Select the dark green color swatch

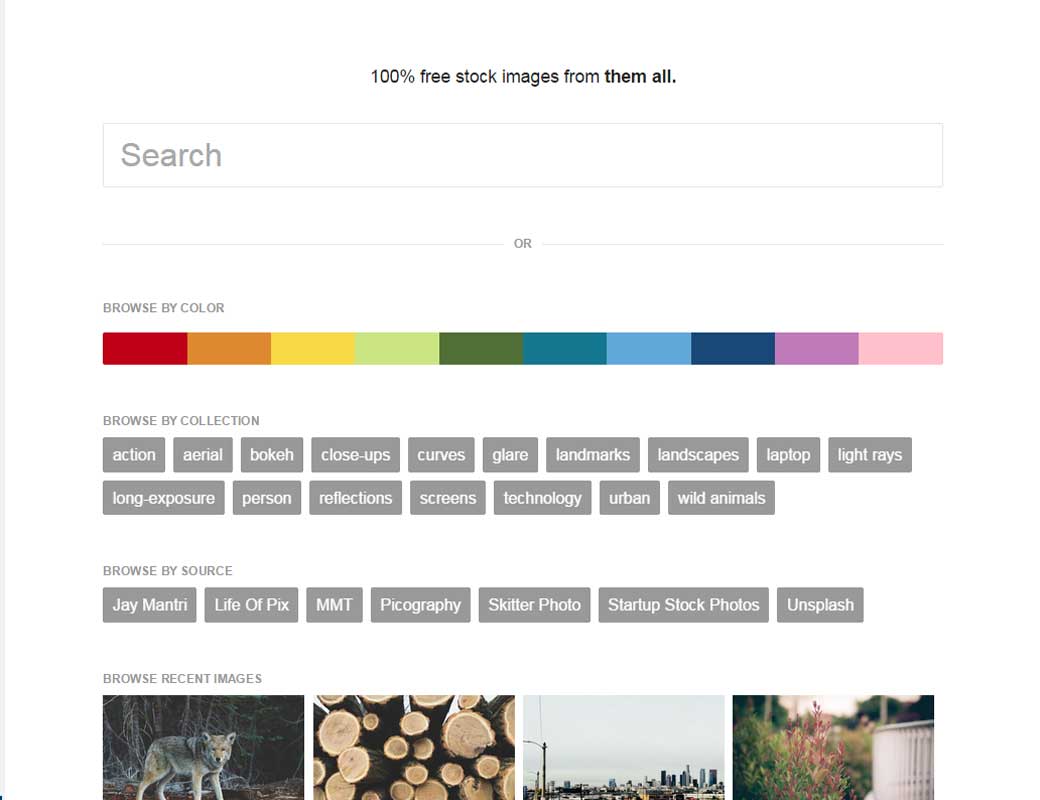[x=481, y=348]
